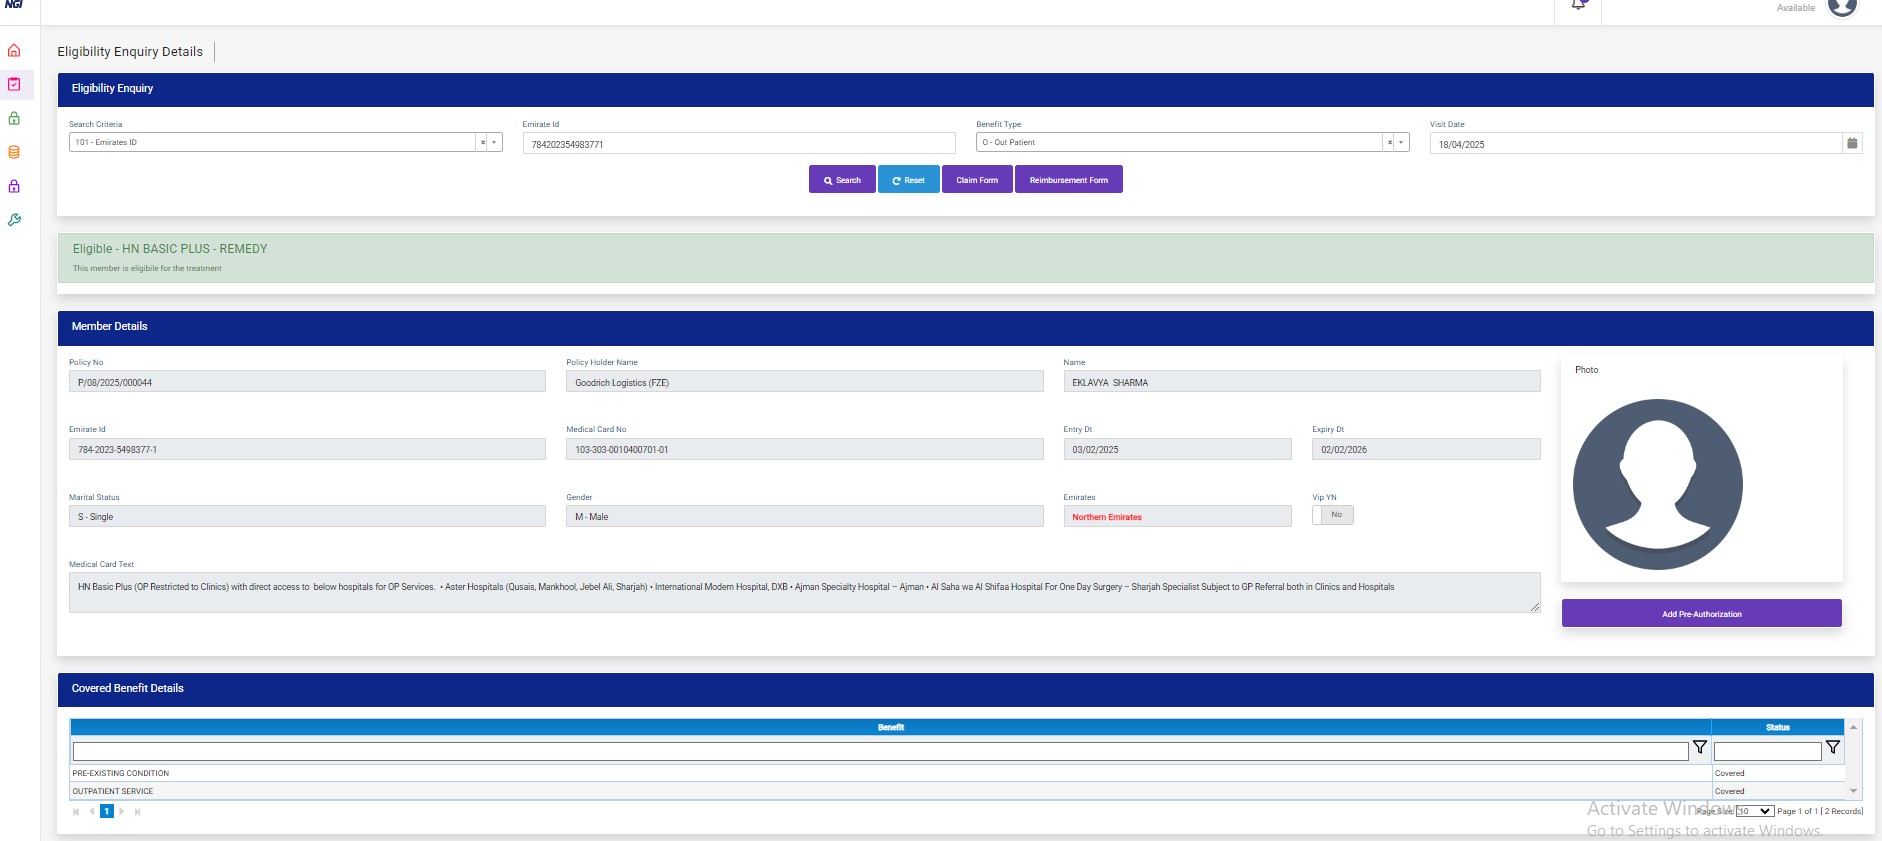This screenshot has width=1882, height=841.
Task: Click the Search button
Action: pyautogui.click(x=842, y=180)
